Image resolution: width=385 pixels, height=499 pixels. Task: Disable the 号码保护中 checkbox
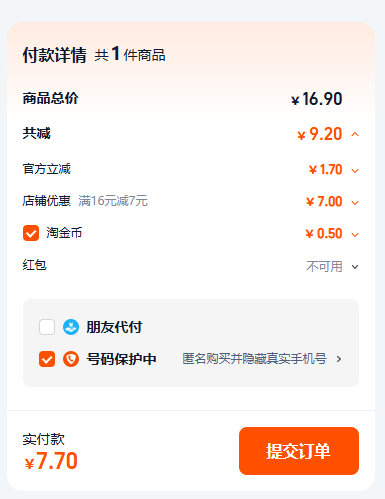[x=47, y=359]
